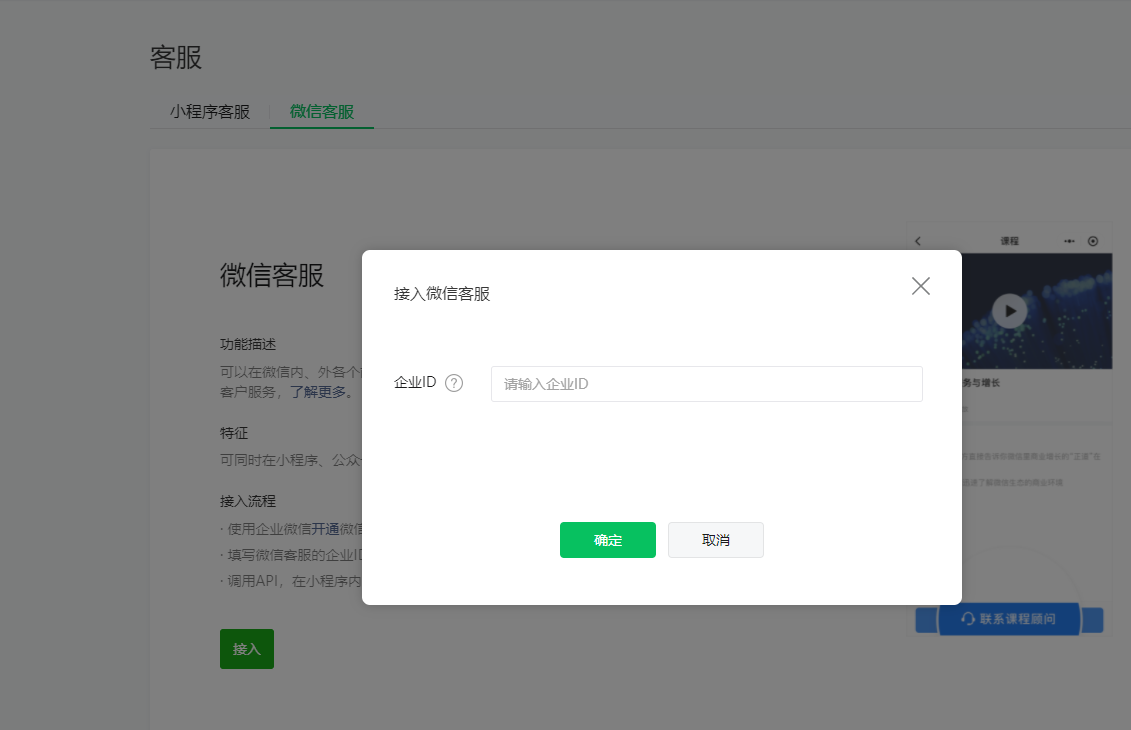1131x730 pixels.
Task: Cancel the dialog using 取消
Action: click(715, 540)
